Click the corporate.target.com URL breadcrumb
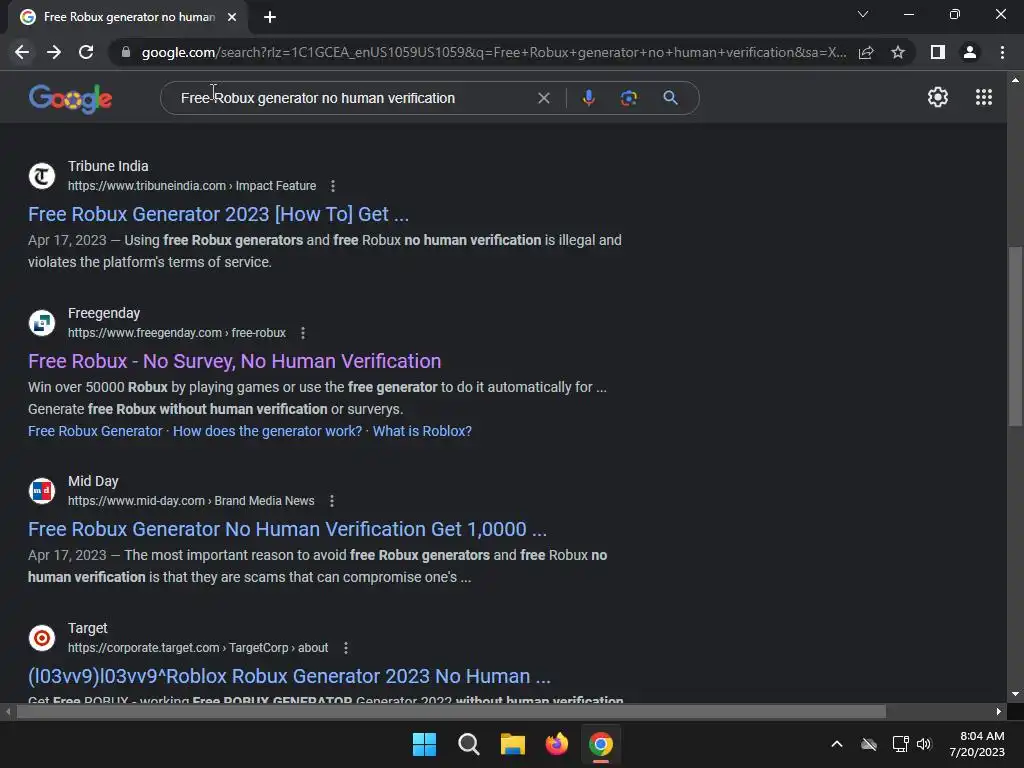Screen dimensions: 1024x768 pyautogui.click(x=198, y=648)
